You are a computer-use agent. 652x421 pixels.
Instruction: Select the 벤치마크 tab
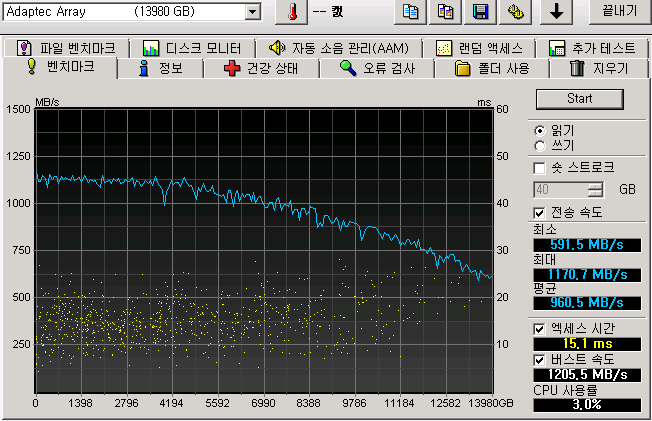tap(60, 67)
